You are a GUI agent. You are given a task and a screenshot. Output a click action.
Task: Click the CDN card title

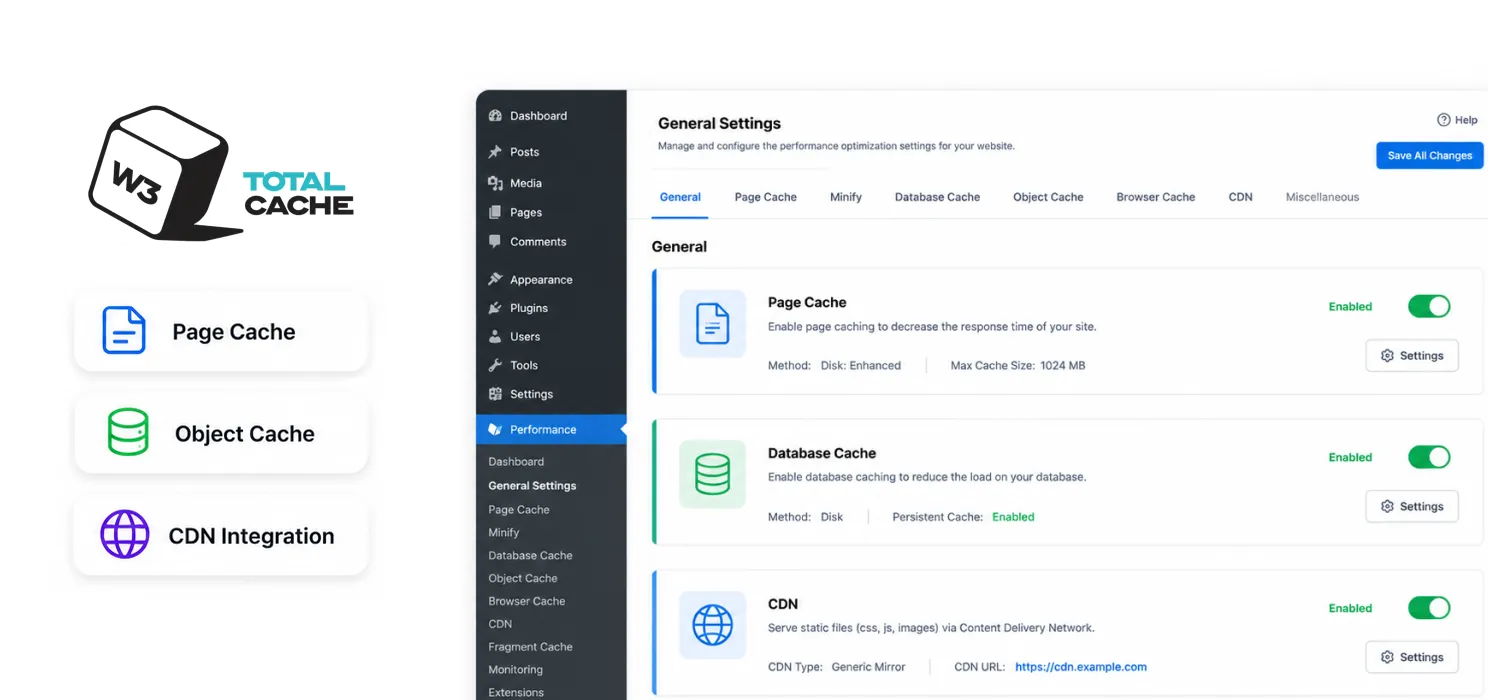783,604
